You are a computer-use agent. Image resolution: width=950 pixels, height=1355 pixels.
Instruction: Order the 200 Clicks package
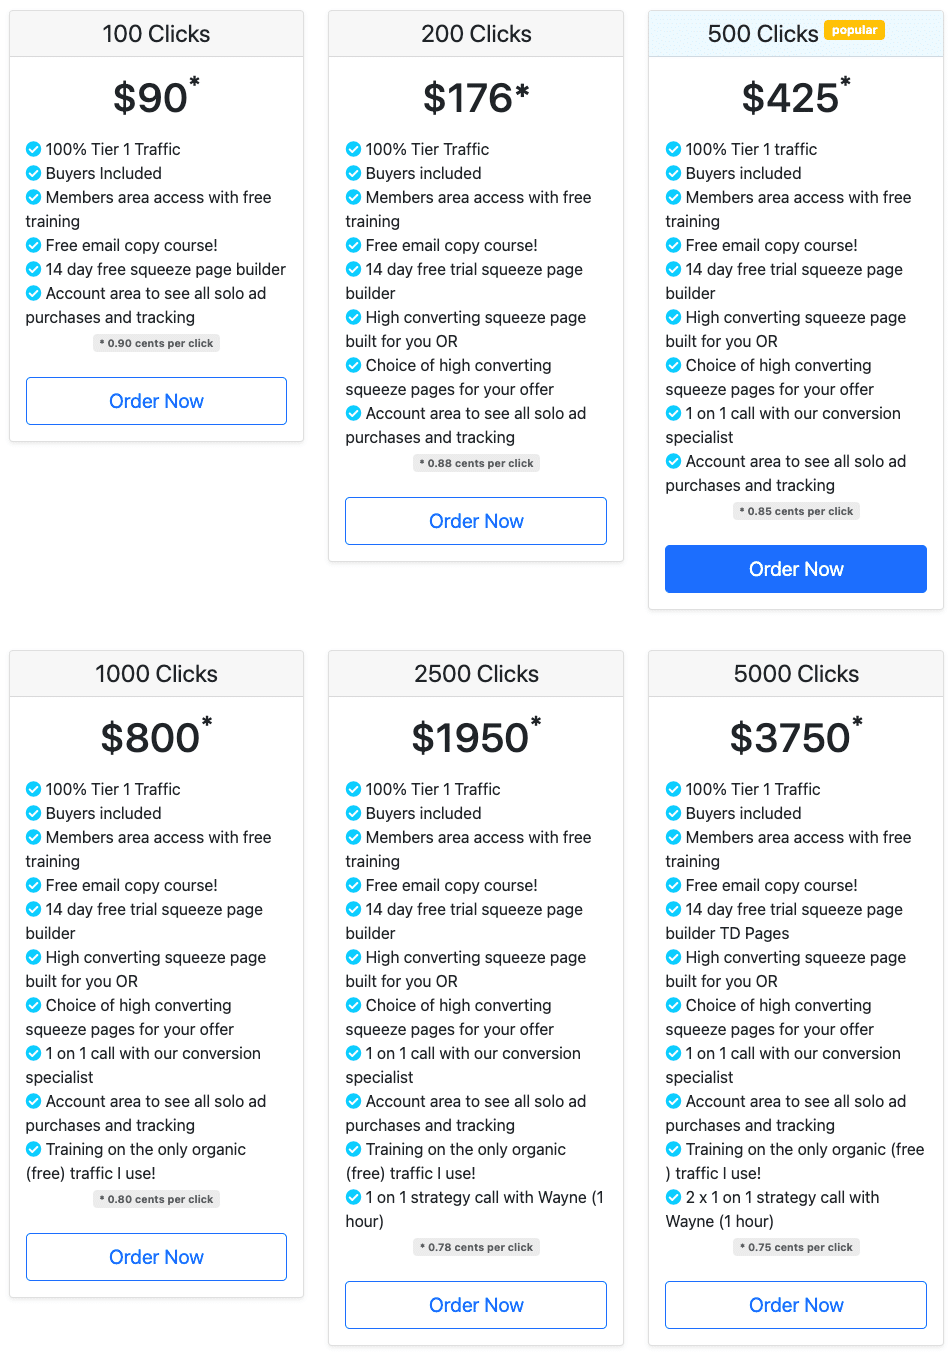(476, 521)
